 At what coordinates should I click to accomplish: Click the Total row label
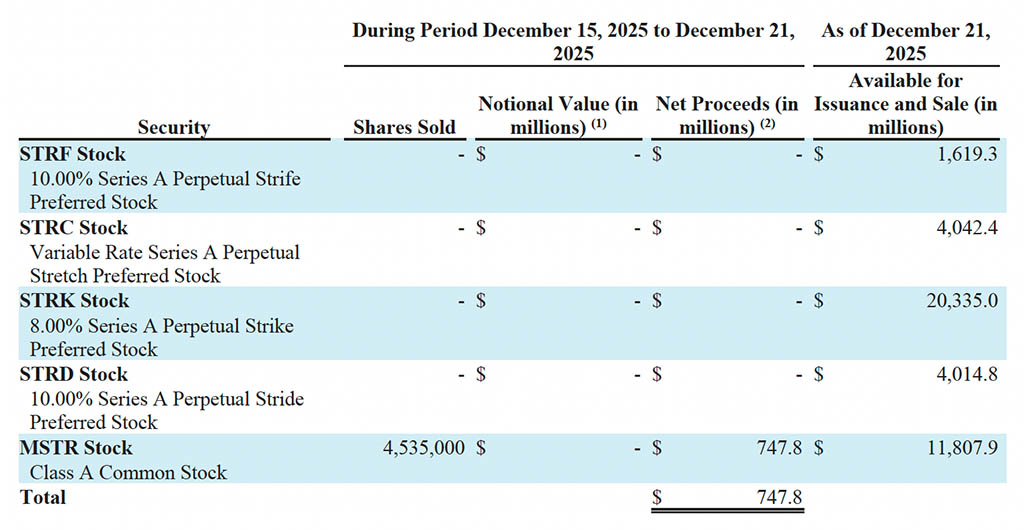43,497
